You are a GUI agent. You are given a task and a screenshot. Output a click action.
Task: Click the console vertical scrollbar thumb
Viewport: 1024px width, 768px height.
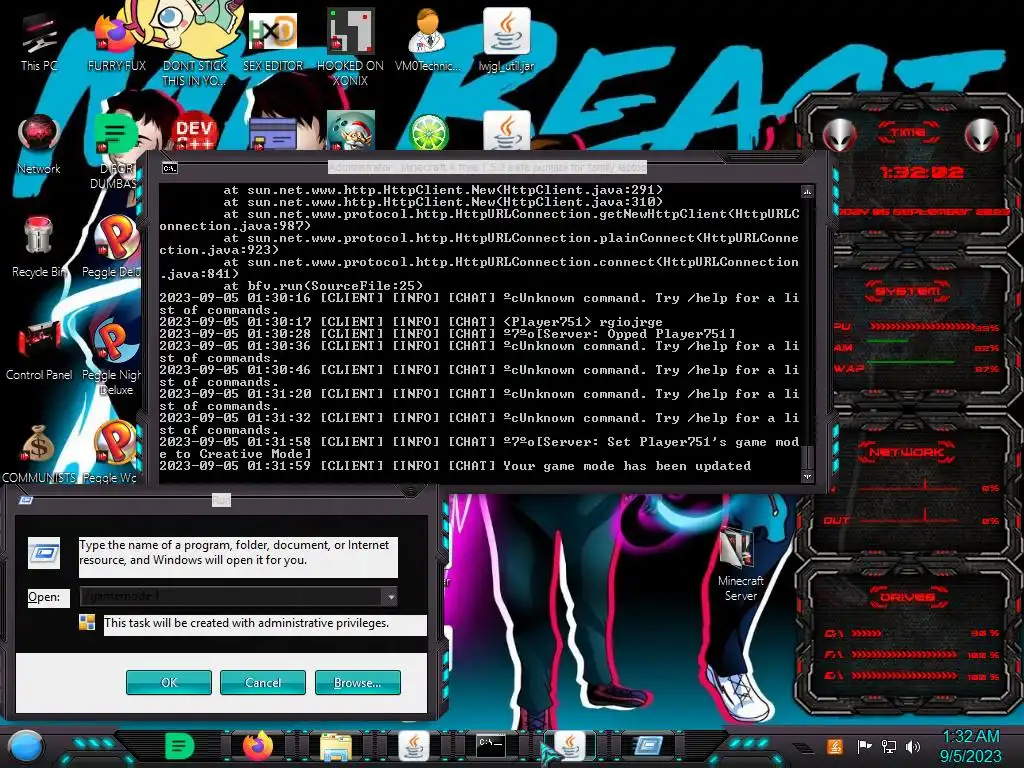point(807,456)
